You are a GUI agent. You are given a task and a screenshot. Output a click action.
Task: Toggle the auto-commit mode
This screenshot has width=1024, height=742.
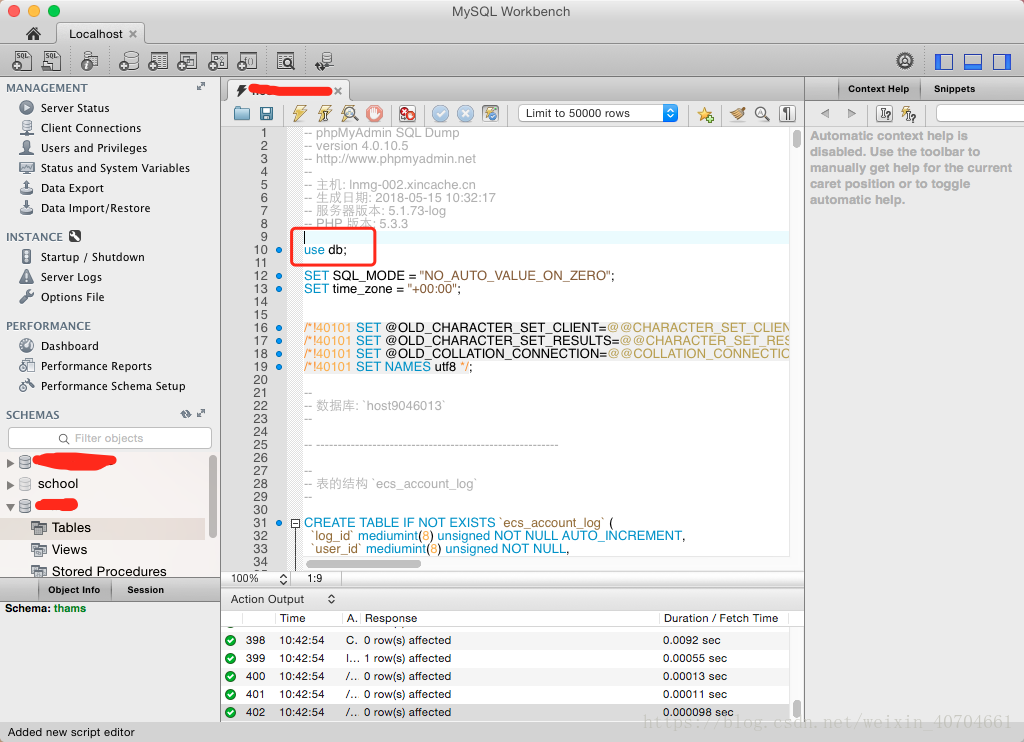click(490, 114)
